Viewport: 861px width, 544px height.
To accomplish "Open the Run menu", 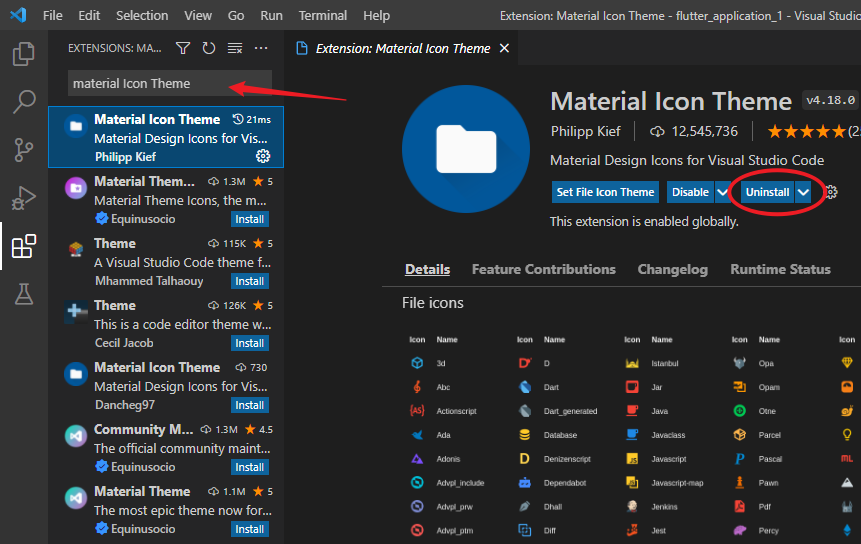I will click(x=271, y=15).
